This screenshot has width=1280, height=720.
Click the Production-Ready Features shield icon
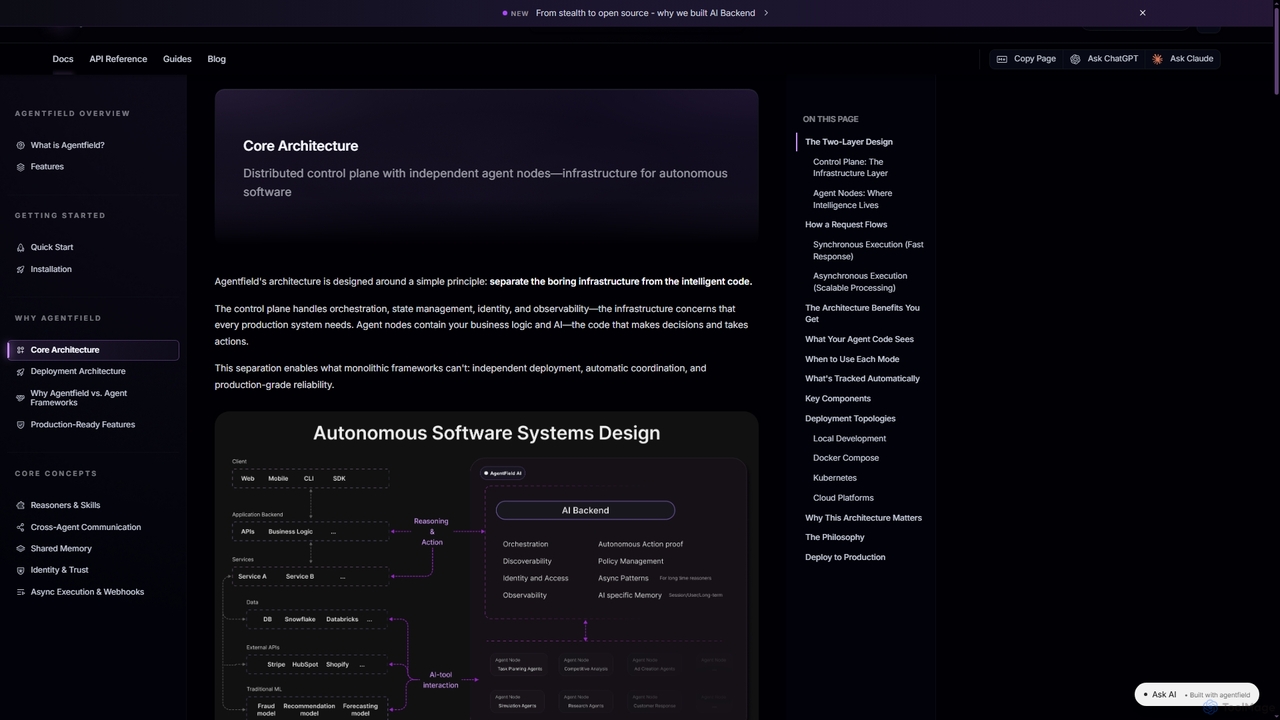21,425
